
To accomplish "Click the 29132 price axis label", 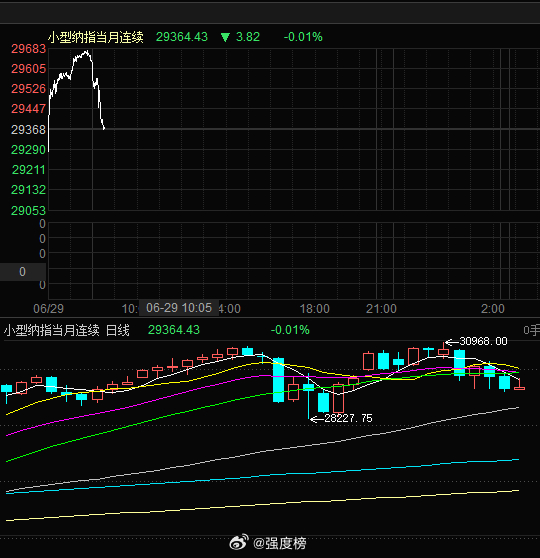I will [28, 190].
